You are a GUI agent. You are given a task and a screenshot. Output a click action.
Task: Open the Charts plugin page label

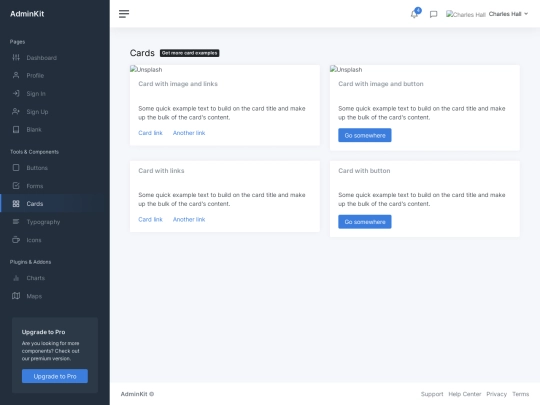[35, 278]
